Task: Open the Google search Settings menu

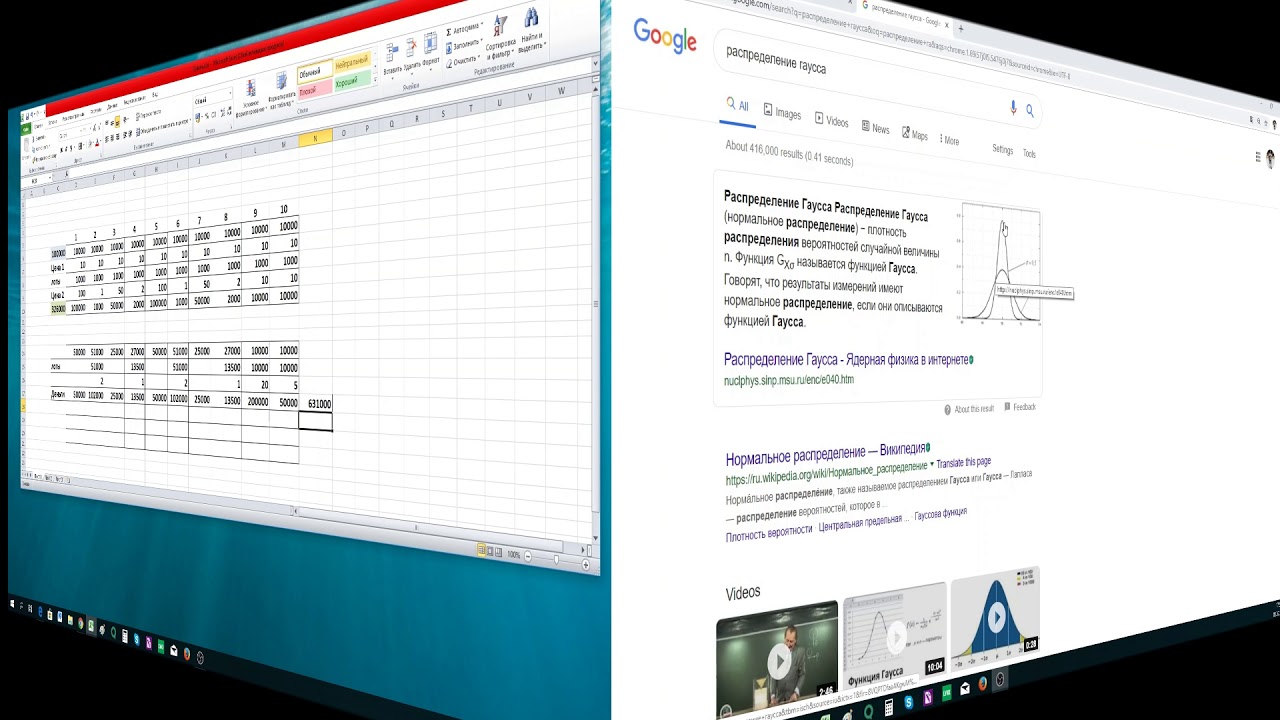Action: [x=1003, y=149]
